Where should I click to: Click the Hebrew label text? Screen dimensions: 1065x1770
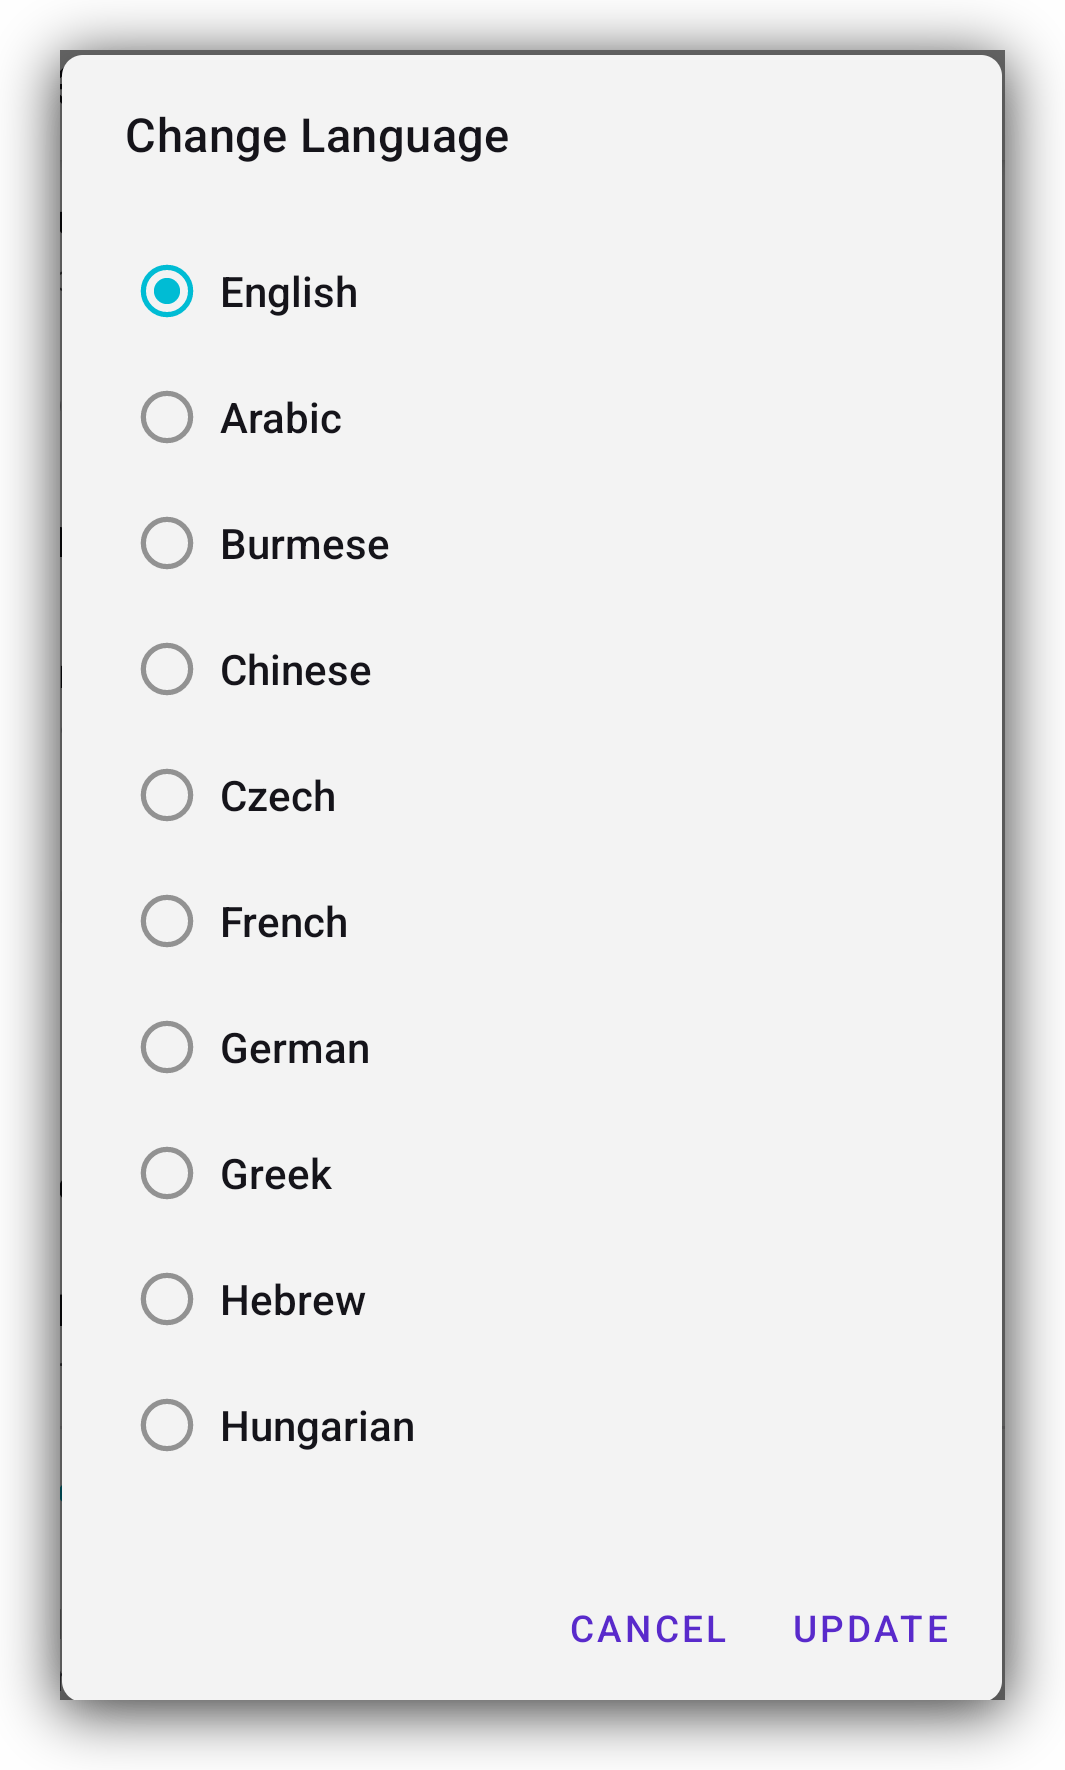(293, 1300)
